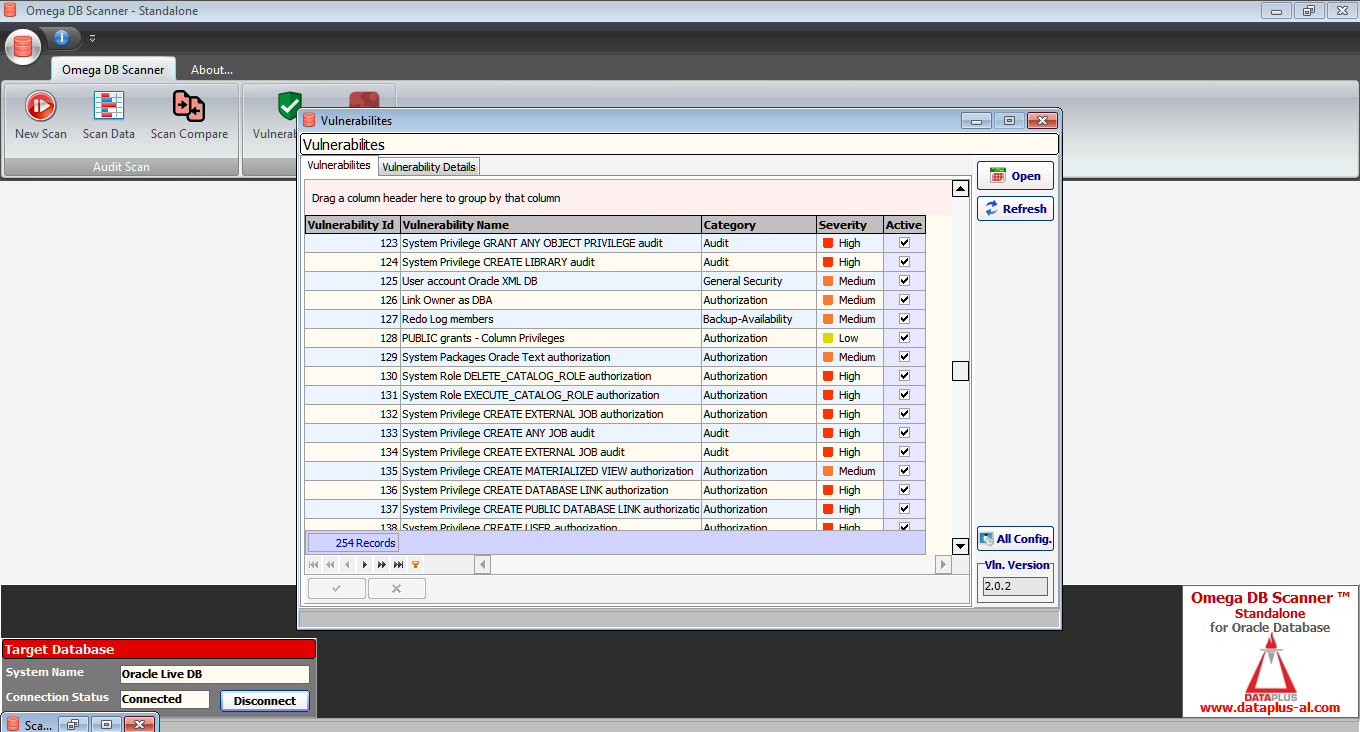
Task: Open Scan Data from the ribbon
Action: click(109, 116)
